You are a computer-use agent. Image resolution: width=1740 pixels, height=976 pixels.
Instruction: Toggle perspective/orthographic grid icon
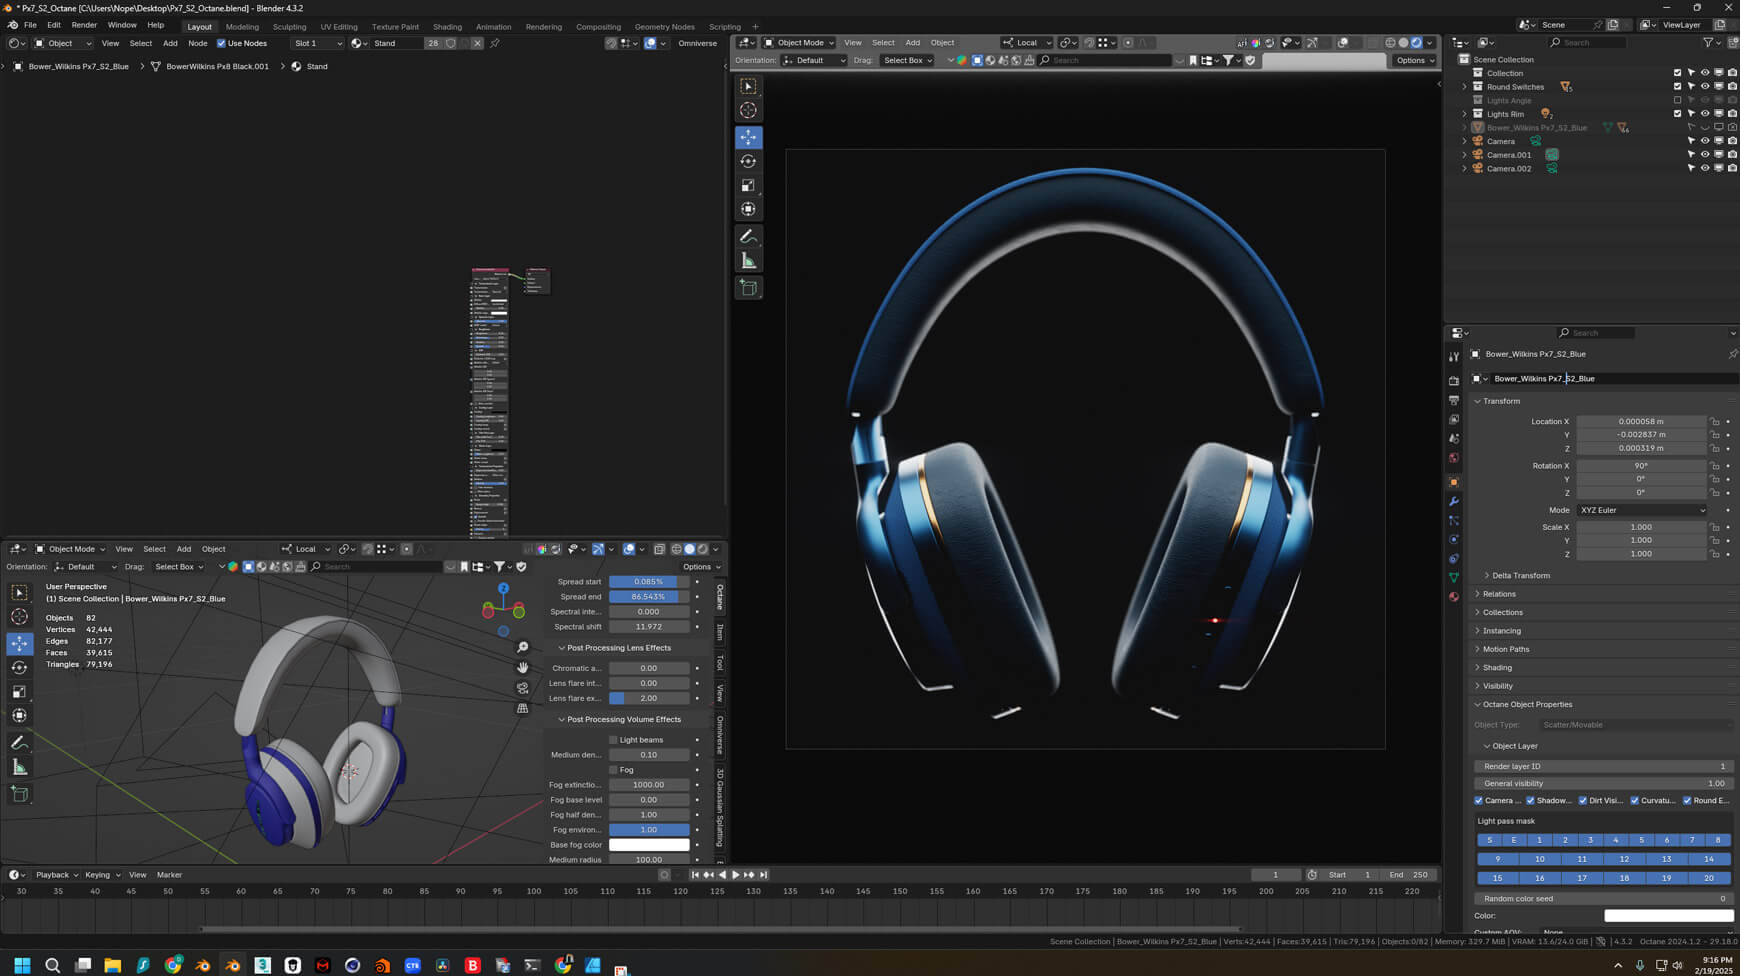[x=522, y=708]
